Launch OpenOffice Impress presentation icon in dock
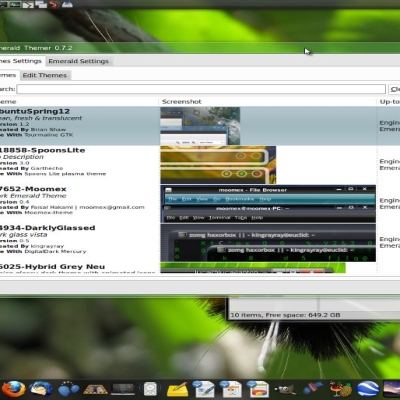This screenshot has width=400, height=400. (258, 389)
